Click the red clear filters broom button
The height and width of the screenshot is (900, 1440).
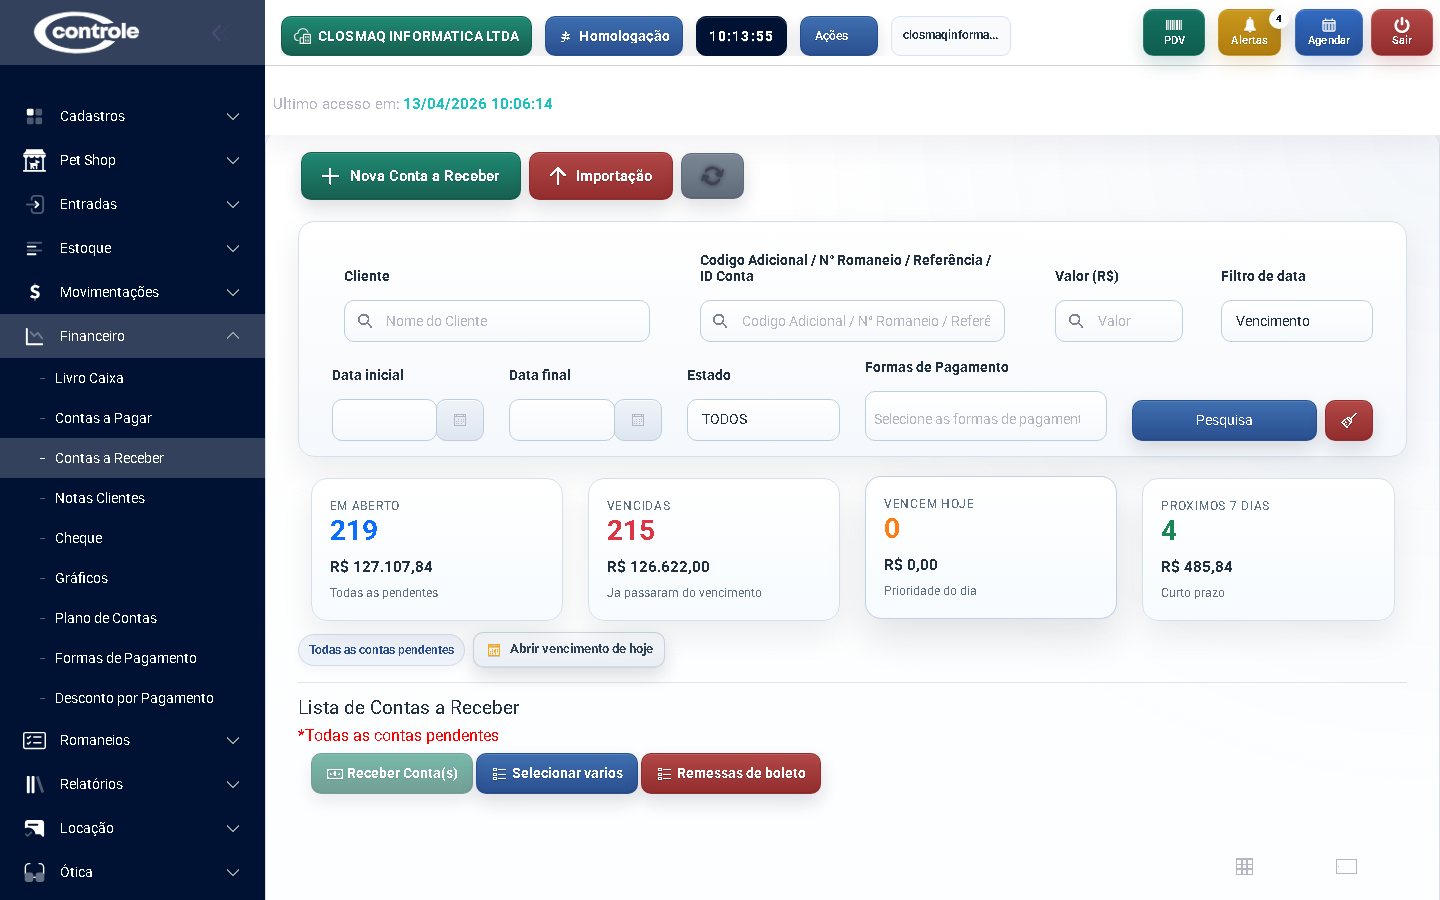point(1348,420)
